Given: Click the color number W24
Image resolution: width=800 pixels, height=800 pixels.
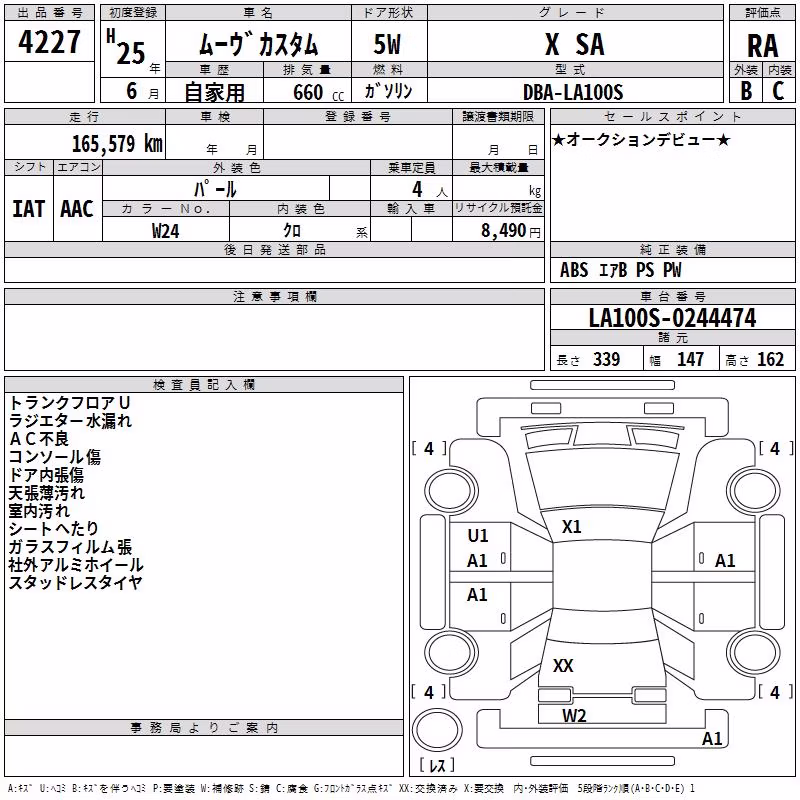Looking at the screenshot, I should point(165,231).
